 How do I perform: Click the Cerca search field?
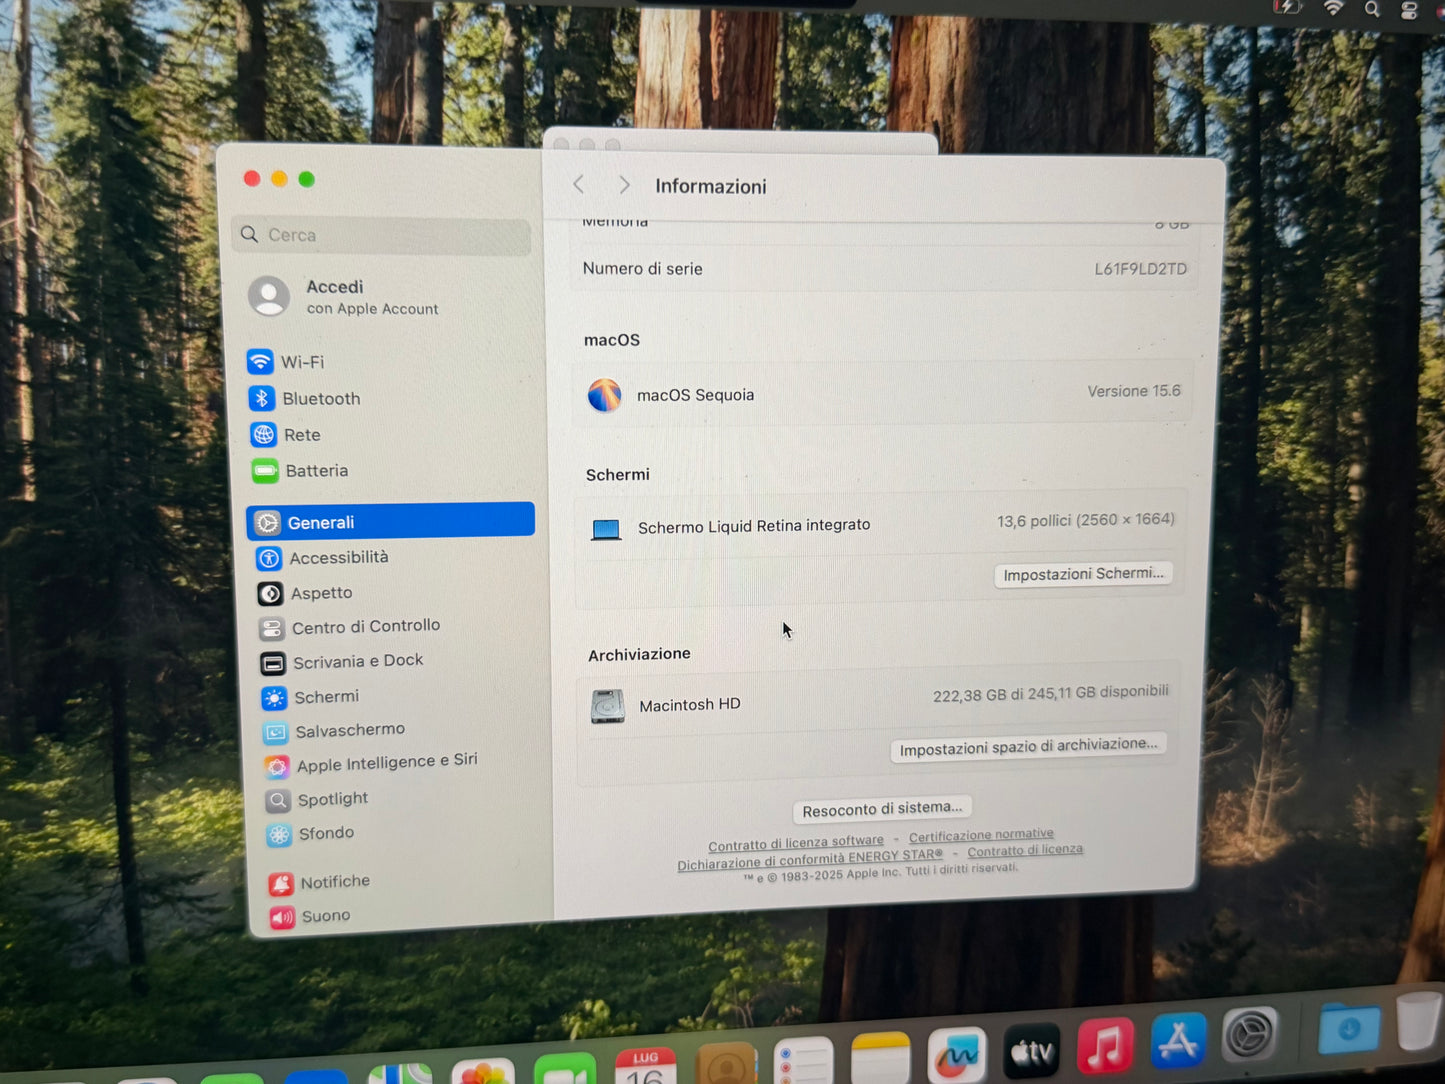381,235
